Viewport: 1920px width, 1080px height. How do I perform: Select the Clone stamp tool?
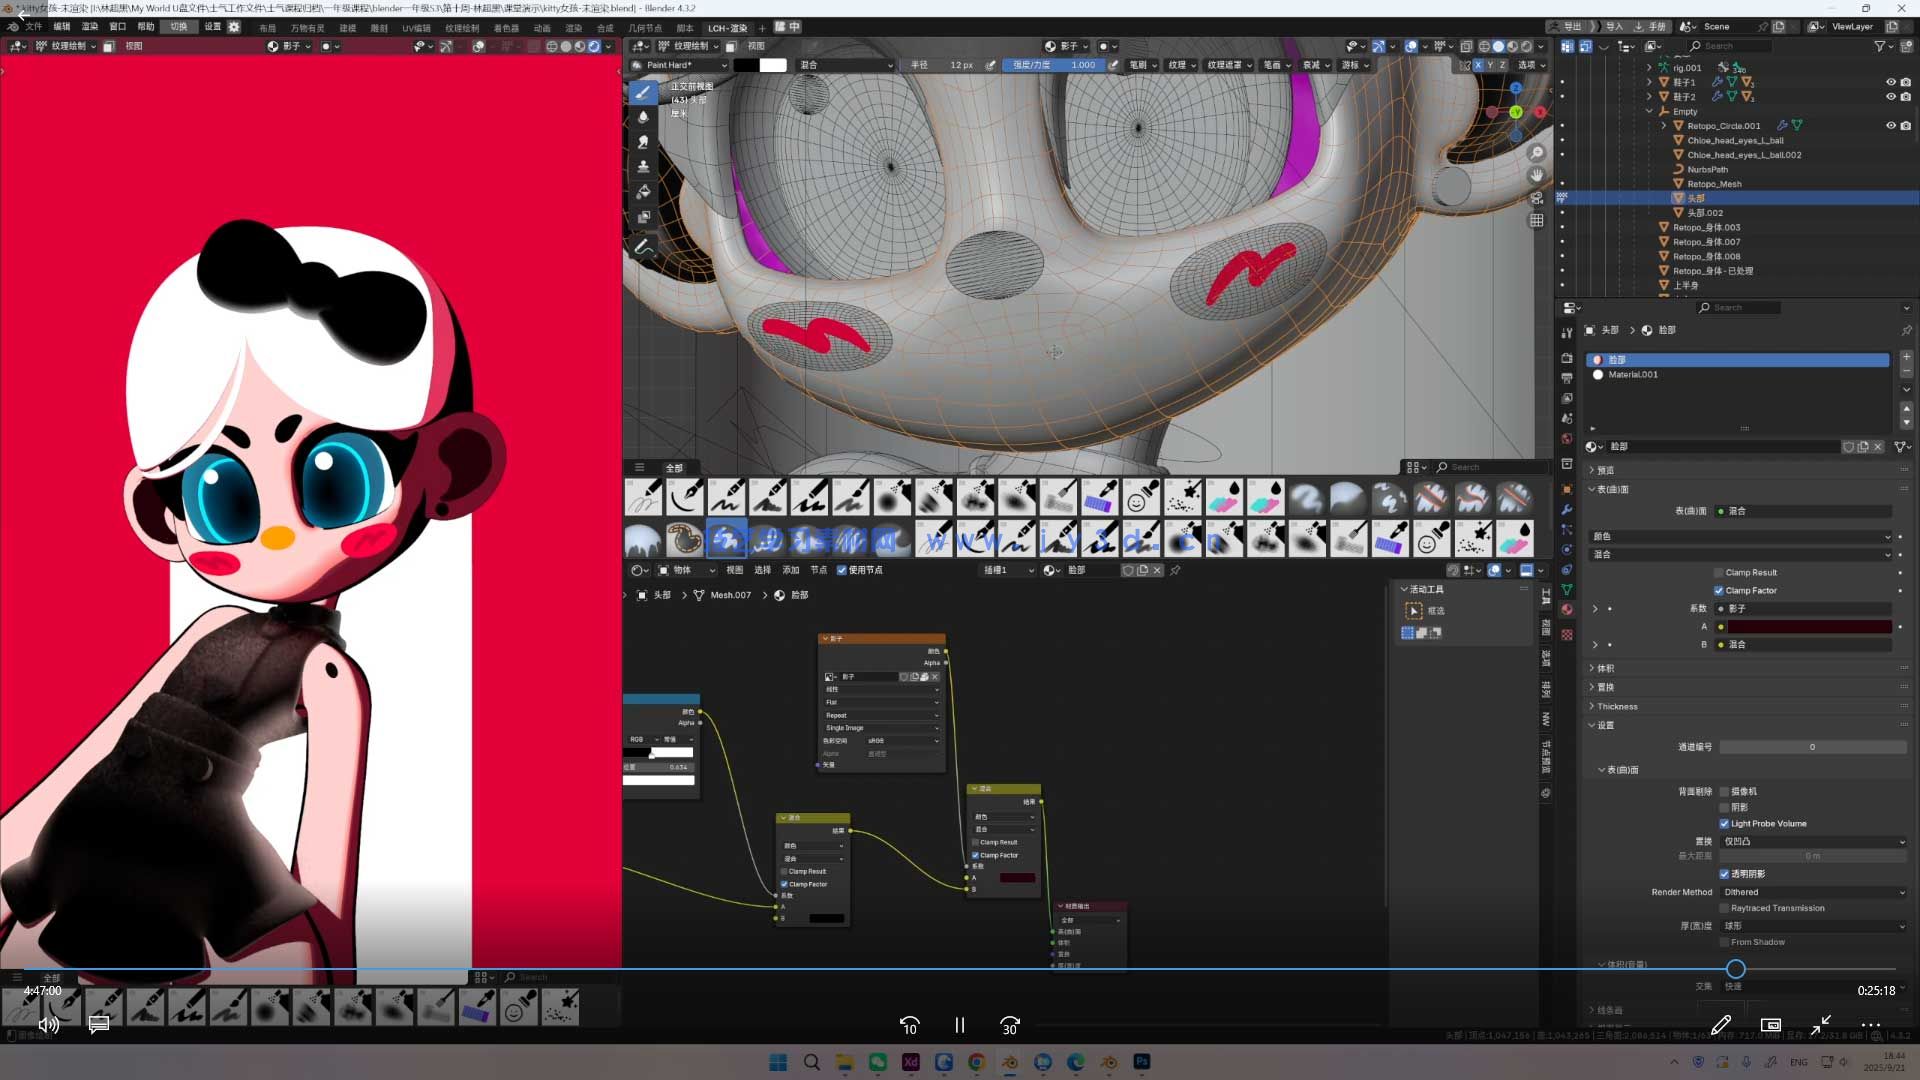643,167
